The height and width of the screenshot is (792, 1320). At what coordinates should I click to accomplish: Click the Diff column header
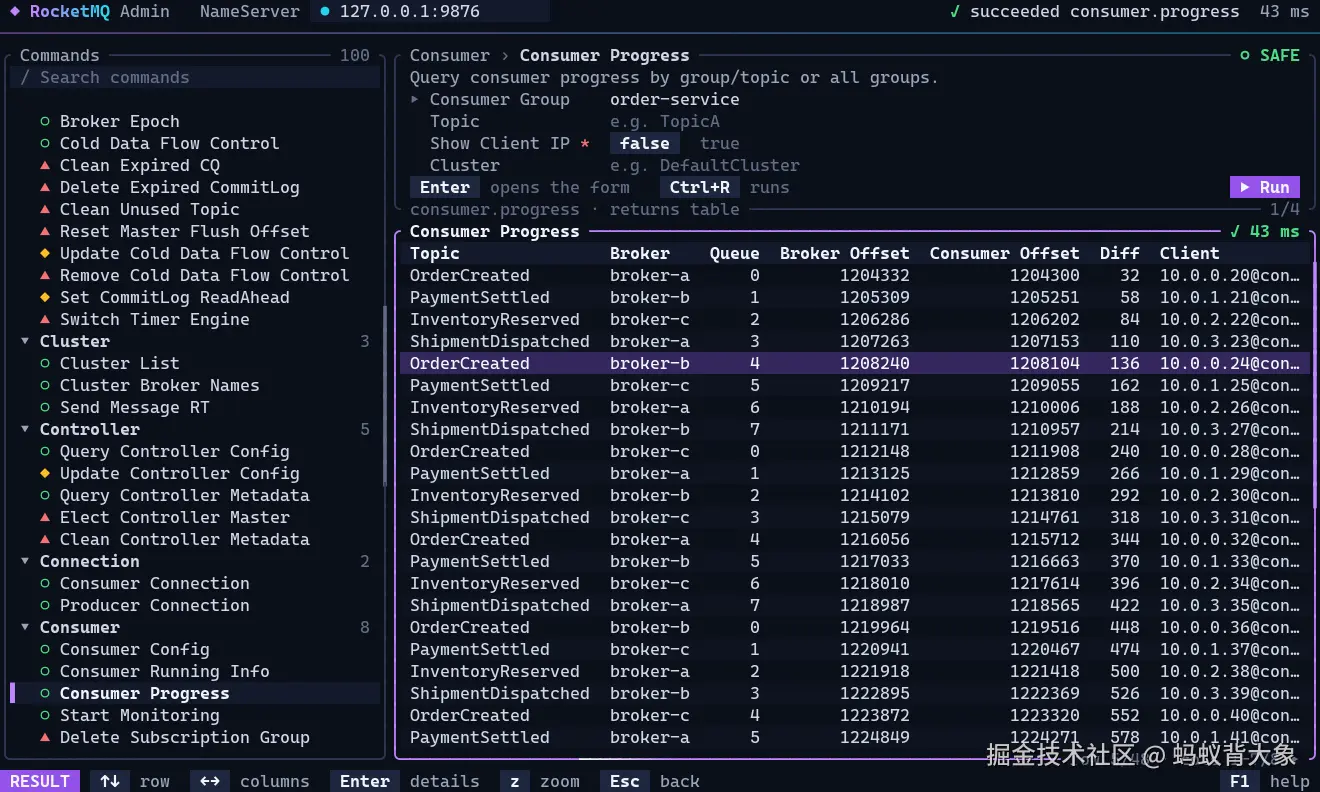point(1120,254)
